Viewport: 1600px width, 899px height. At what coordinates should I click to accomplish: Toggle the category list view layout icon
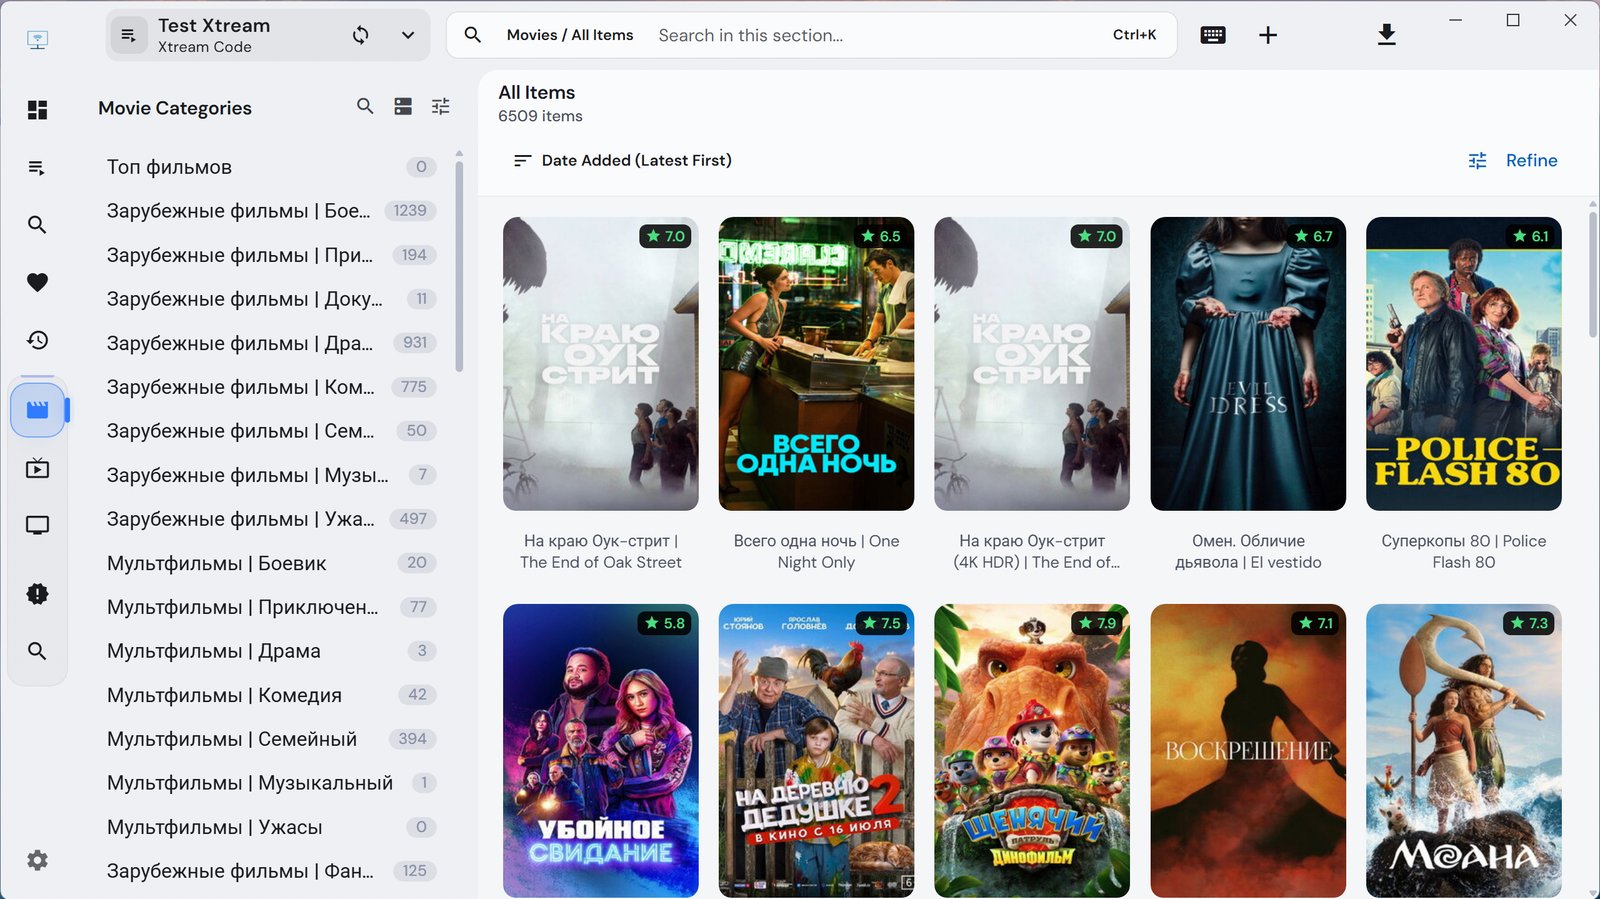point(403,106)
